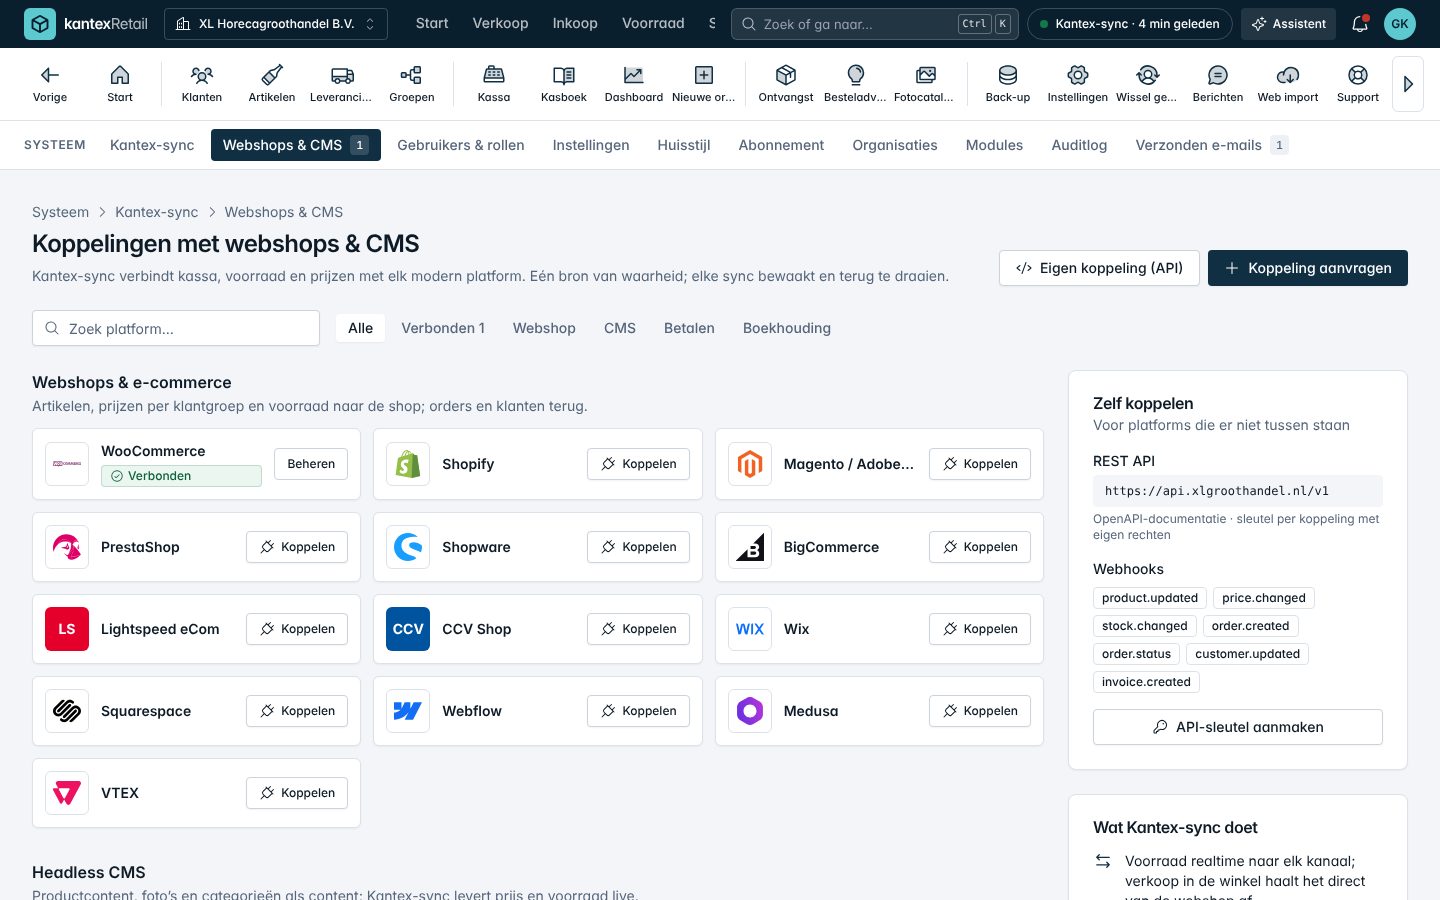The height and width of the screenshot is (900, 1440).
Task: Switch to the Gebruikers & rollen tab
Action: click(x=461, y=145)
